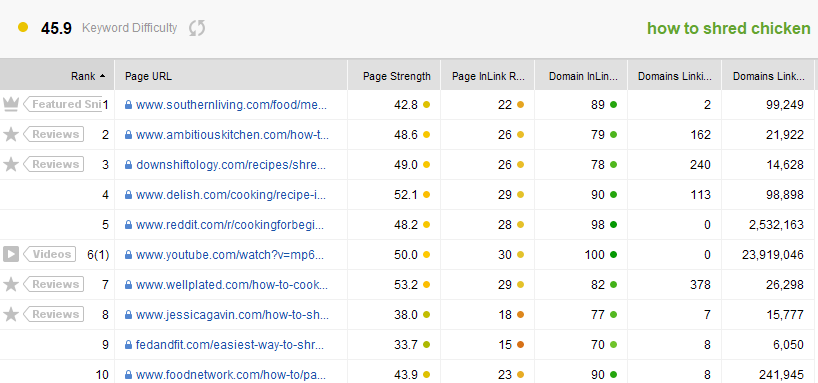Click the star icon for jessicagavin row
Screen dimensions: 818x383
[10, 315]
